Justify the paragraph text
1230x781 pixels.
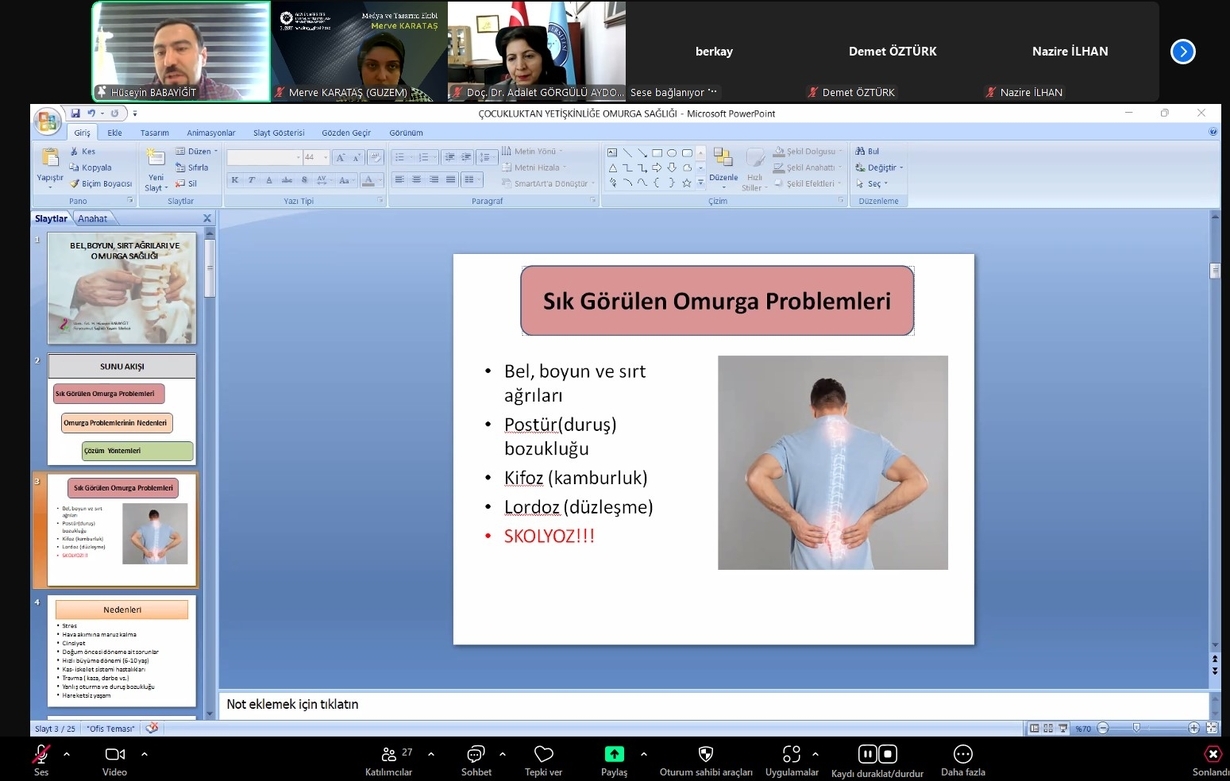pyautogui.click(x=450, y=180)
